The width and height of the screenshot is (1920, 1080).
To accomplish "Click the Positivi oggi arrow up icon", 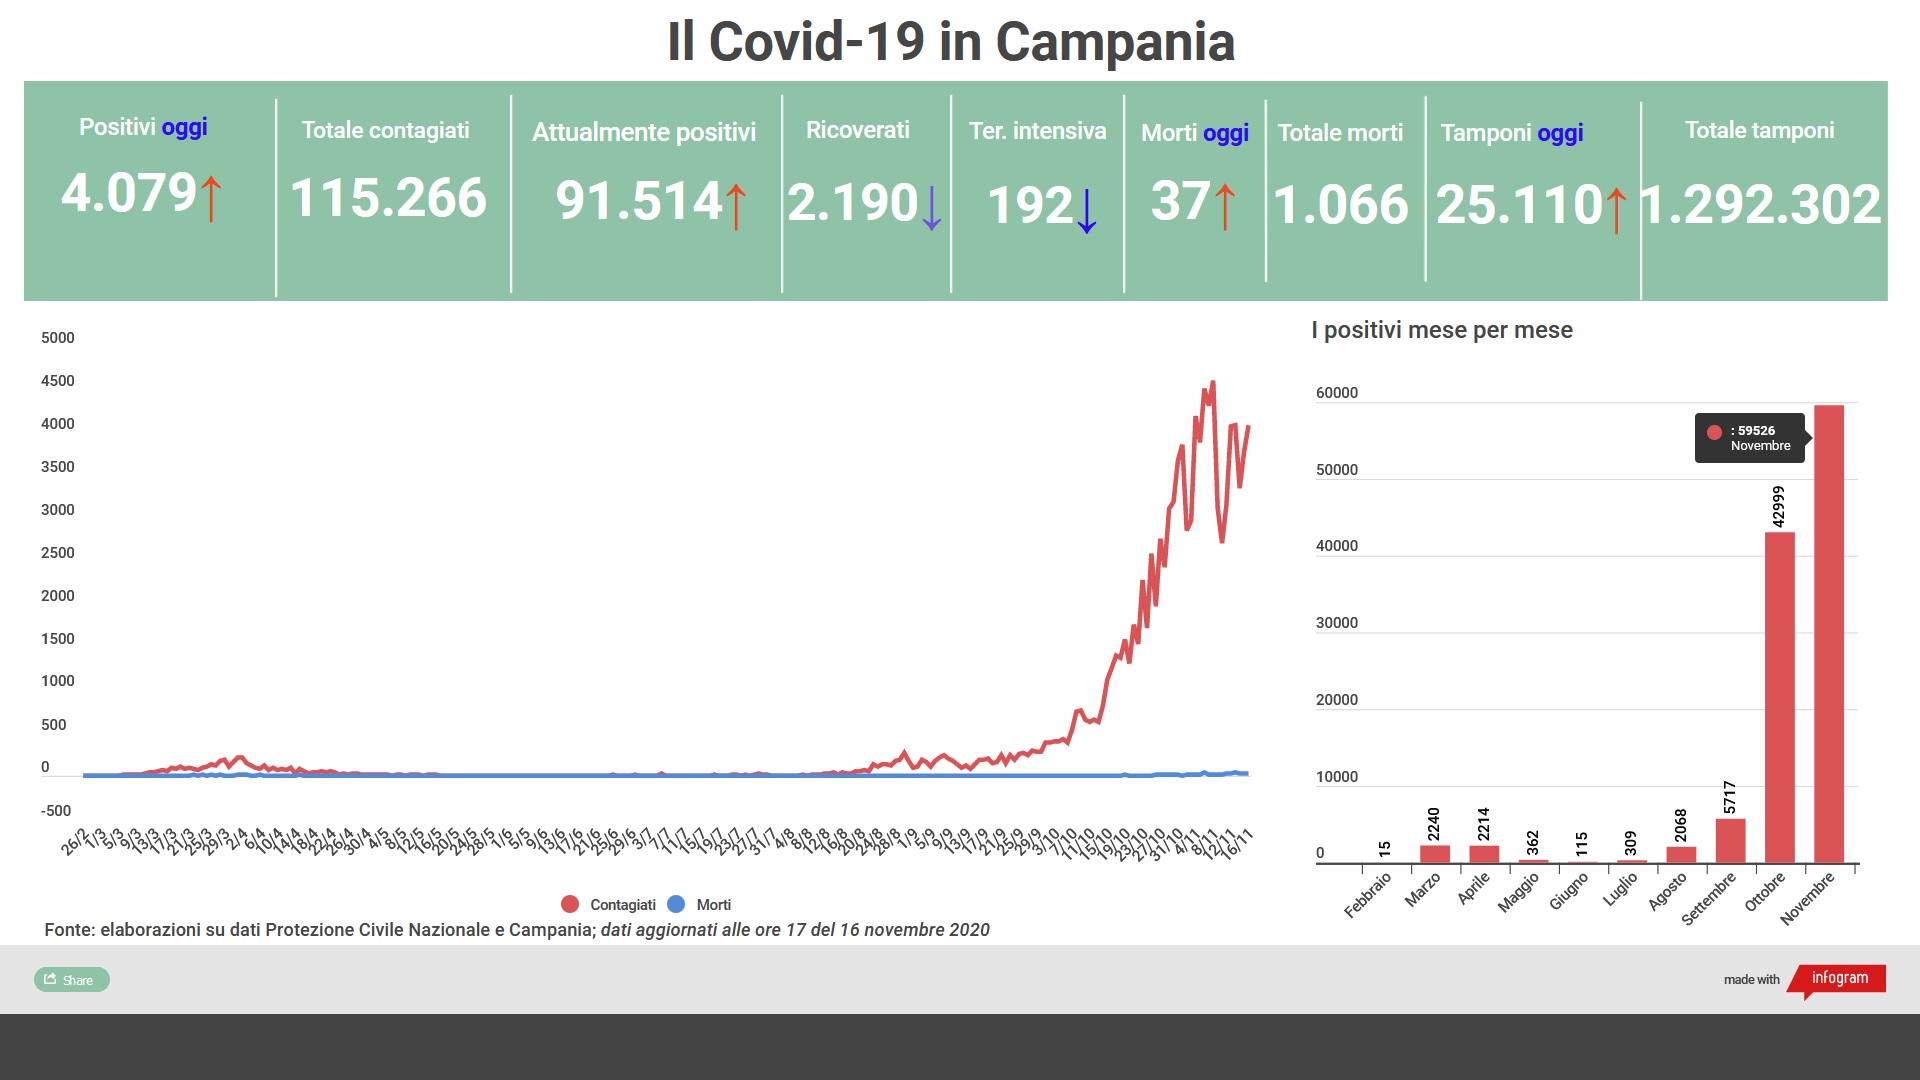I will 211,198.
